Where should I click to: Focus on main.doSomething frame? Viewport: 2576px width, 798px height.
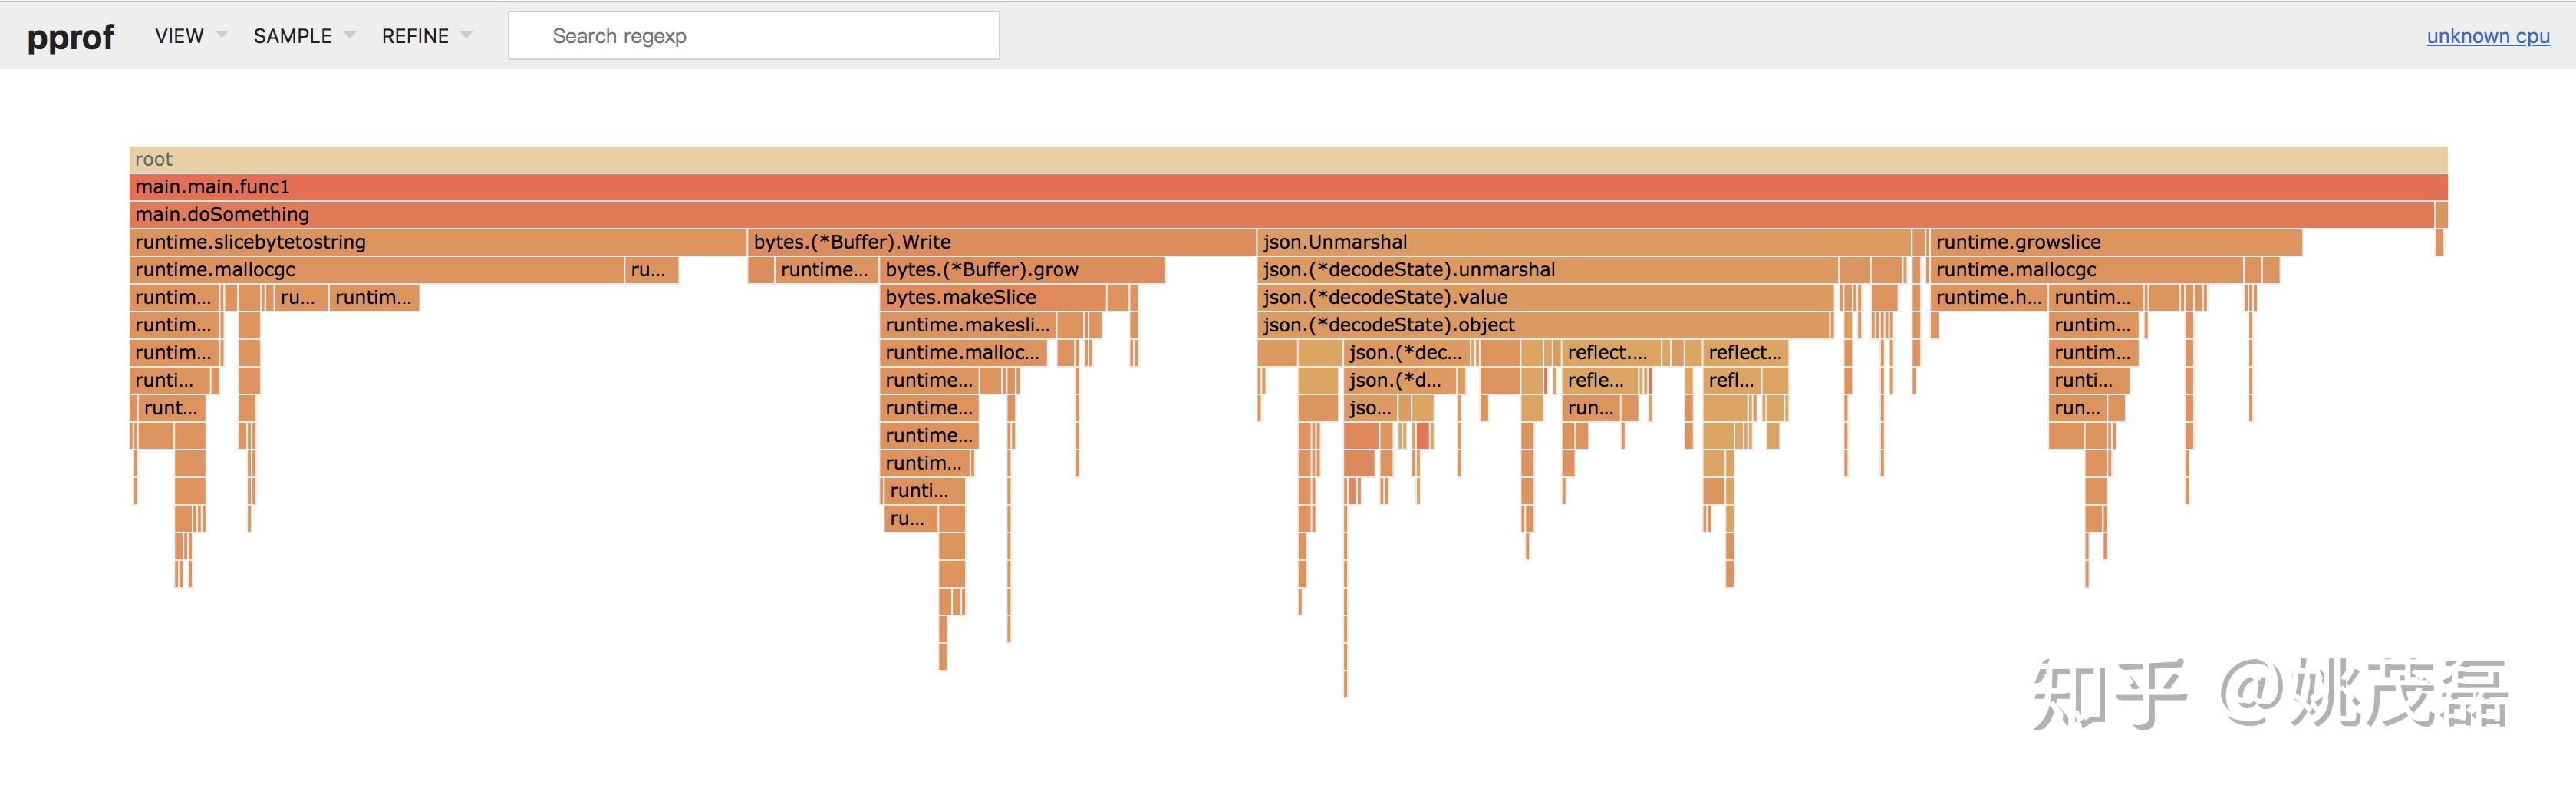(1280, 214)
